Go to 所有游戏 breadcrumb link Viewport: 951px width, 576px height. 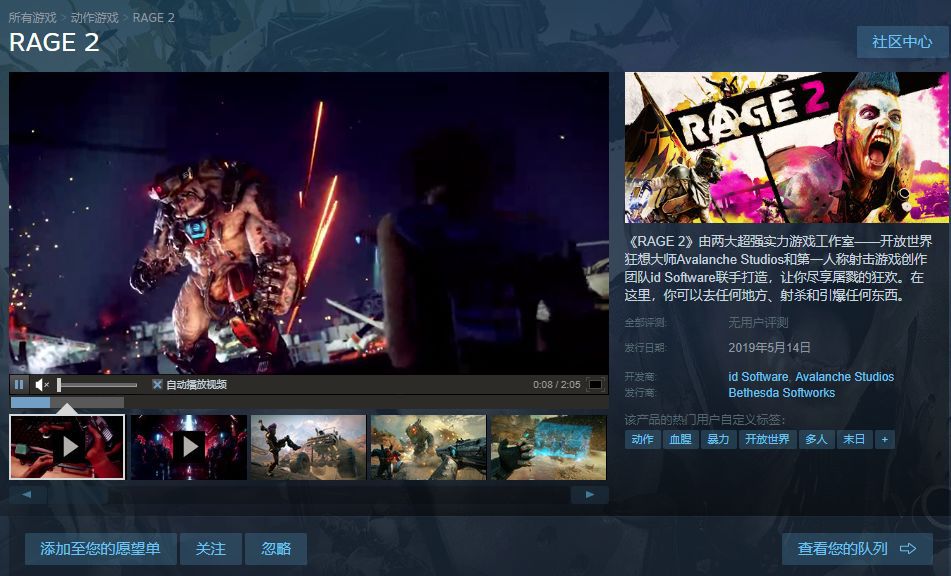32,18
